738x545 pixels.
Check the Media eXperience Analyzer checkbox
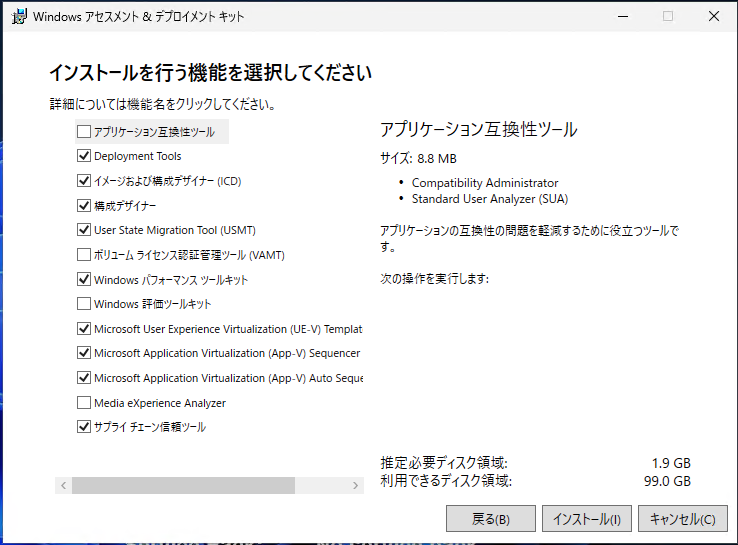coord(84,402)
